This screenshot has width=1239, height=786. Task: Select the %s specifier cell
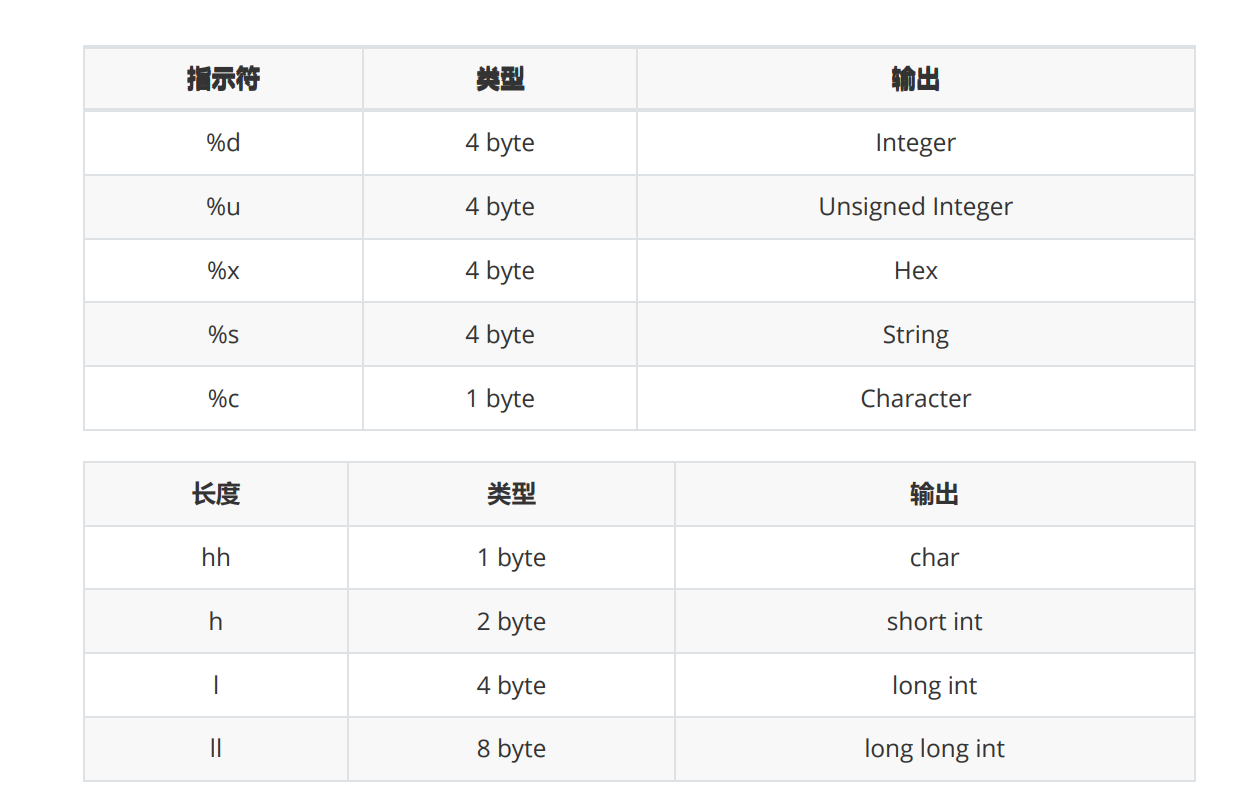point(223,335)
